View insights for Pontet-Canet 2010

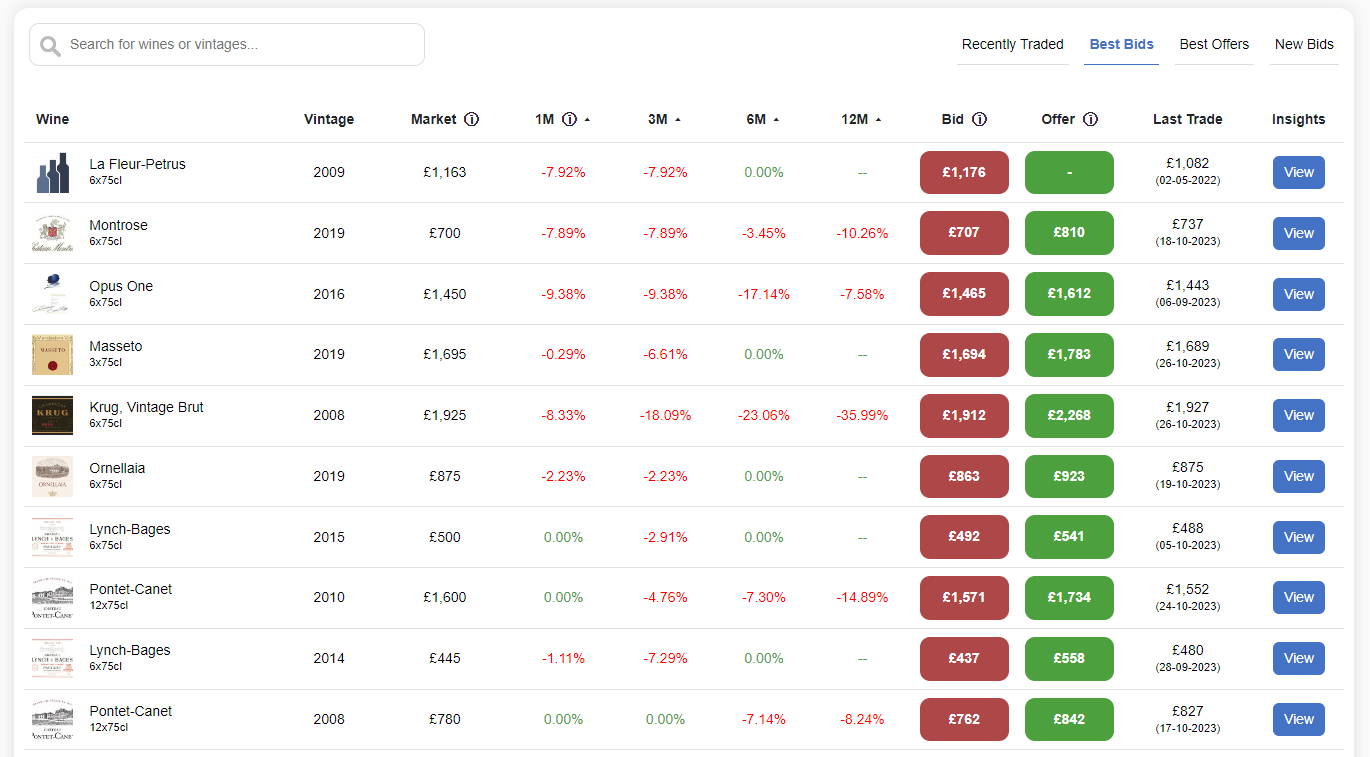(x=1299, y=597)
